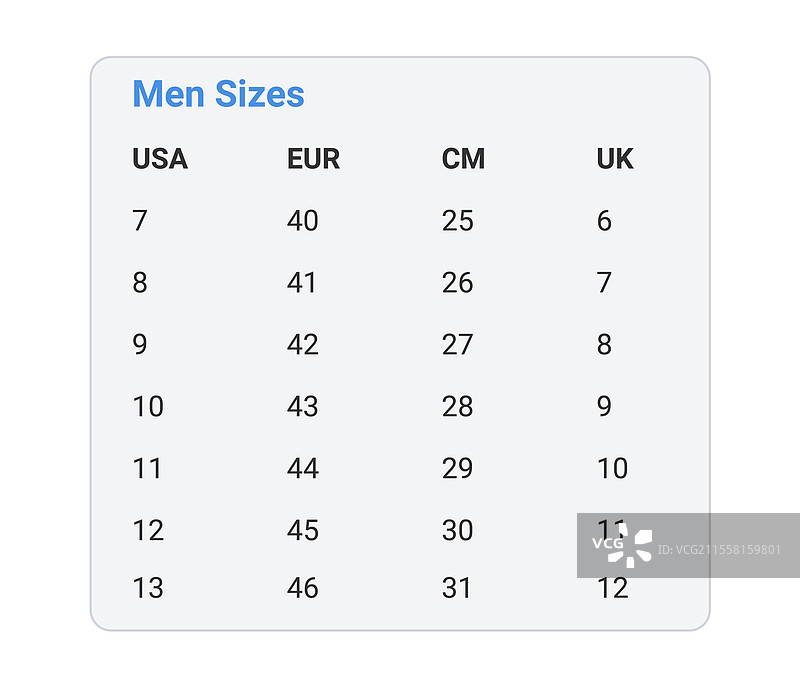Select the USA column header
Viewport: 800px width, 688px height.
[160, 159]
